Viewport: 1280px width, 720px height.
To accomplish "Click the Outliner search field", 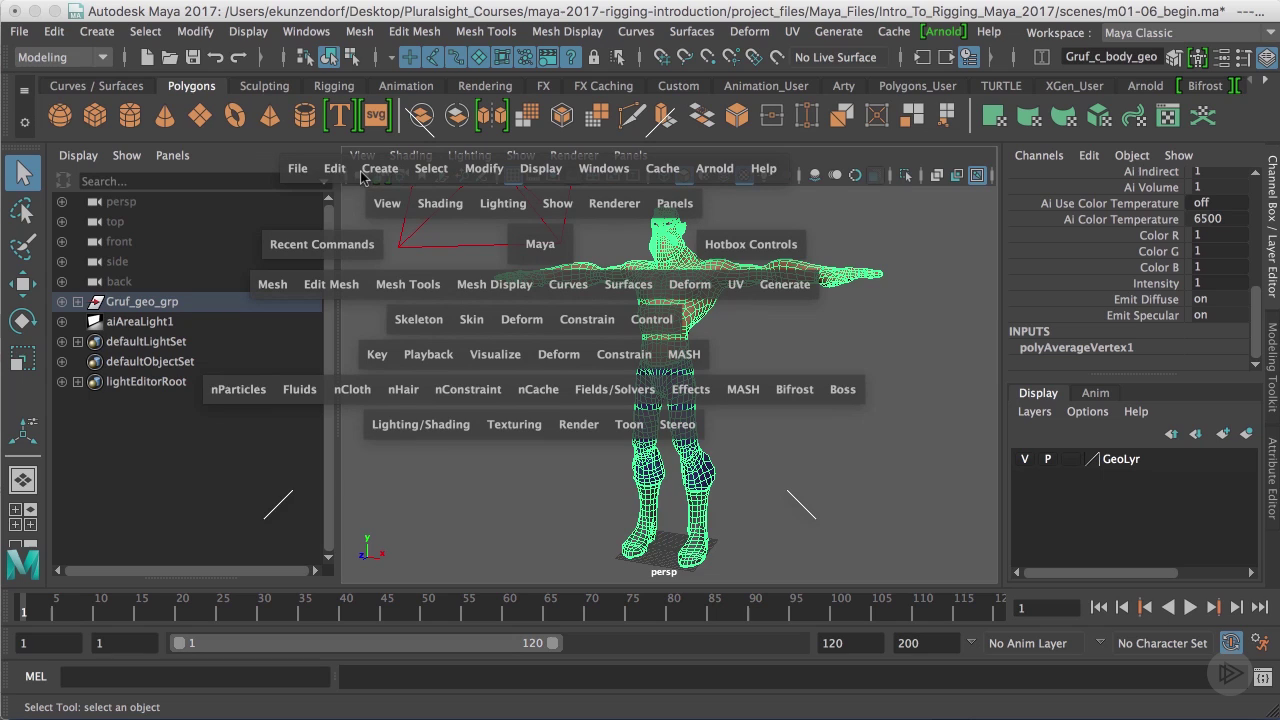I will point(200,181).
